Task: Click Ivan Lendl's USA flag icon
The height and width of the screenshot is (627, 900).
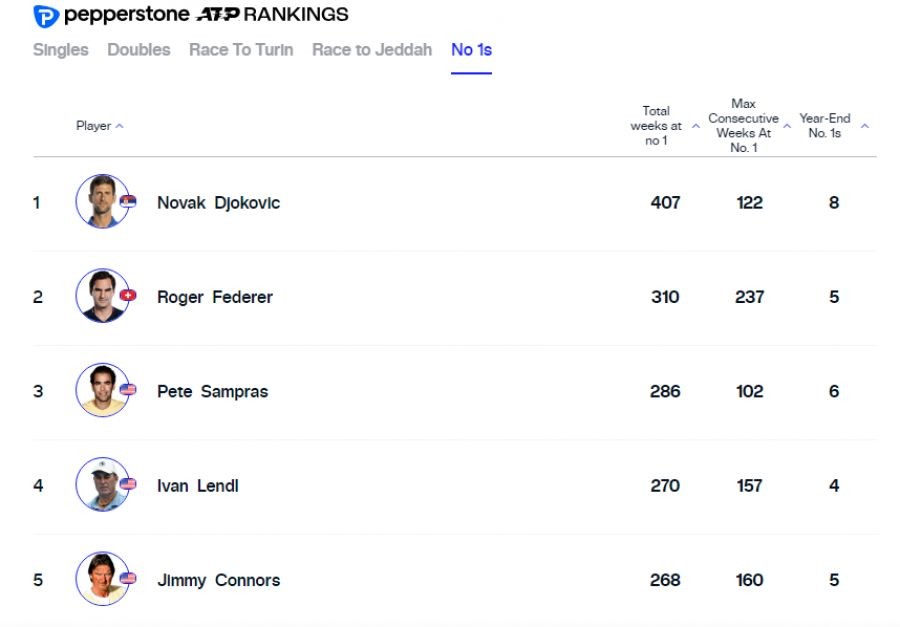Action: [x=128, y=484]
